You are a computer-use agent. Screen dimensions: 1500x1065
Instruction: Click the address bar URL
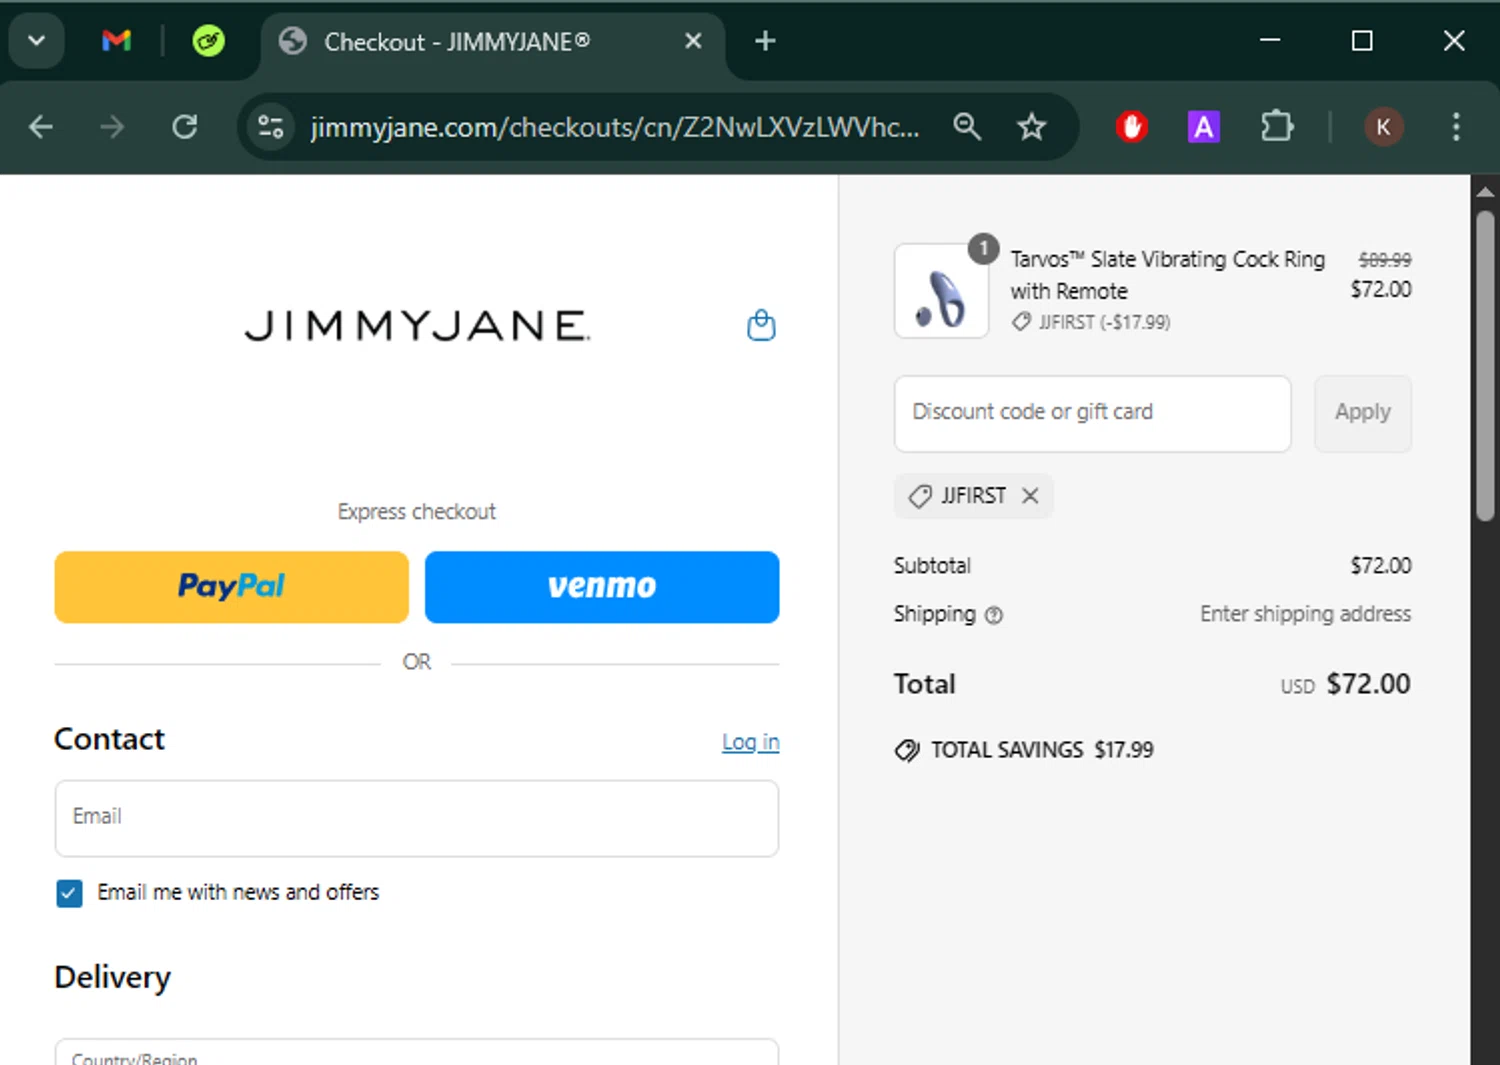(614, 128)
